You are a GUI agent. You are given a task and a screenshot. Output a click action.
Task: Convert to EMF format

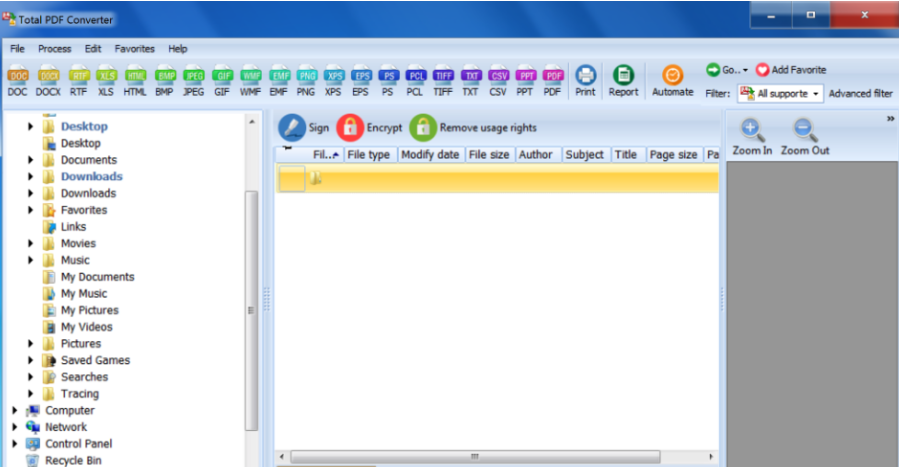click(x=279, y=81)
